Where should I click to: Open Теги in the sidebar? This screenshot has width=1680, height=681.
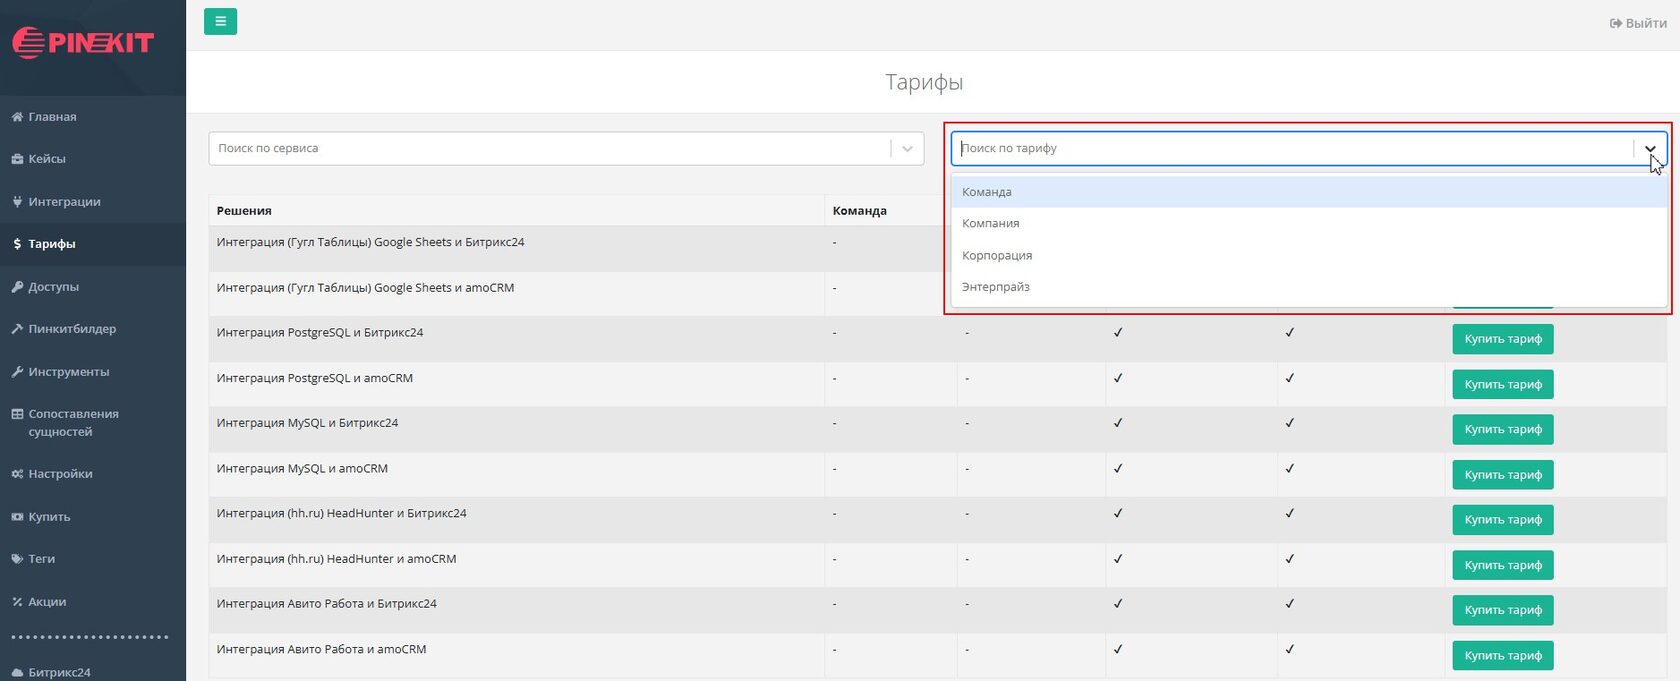(x=93, y=559)
